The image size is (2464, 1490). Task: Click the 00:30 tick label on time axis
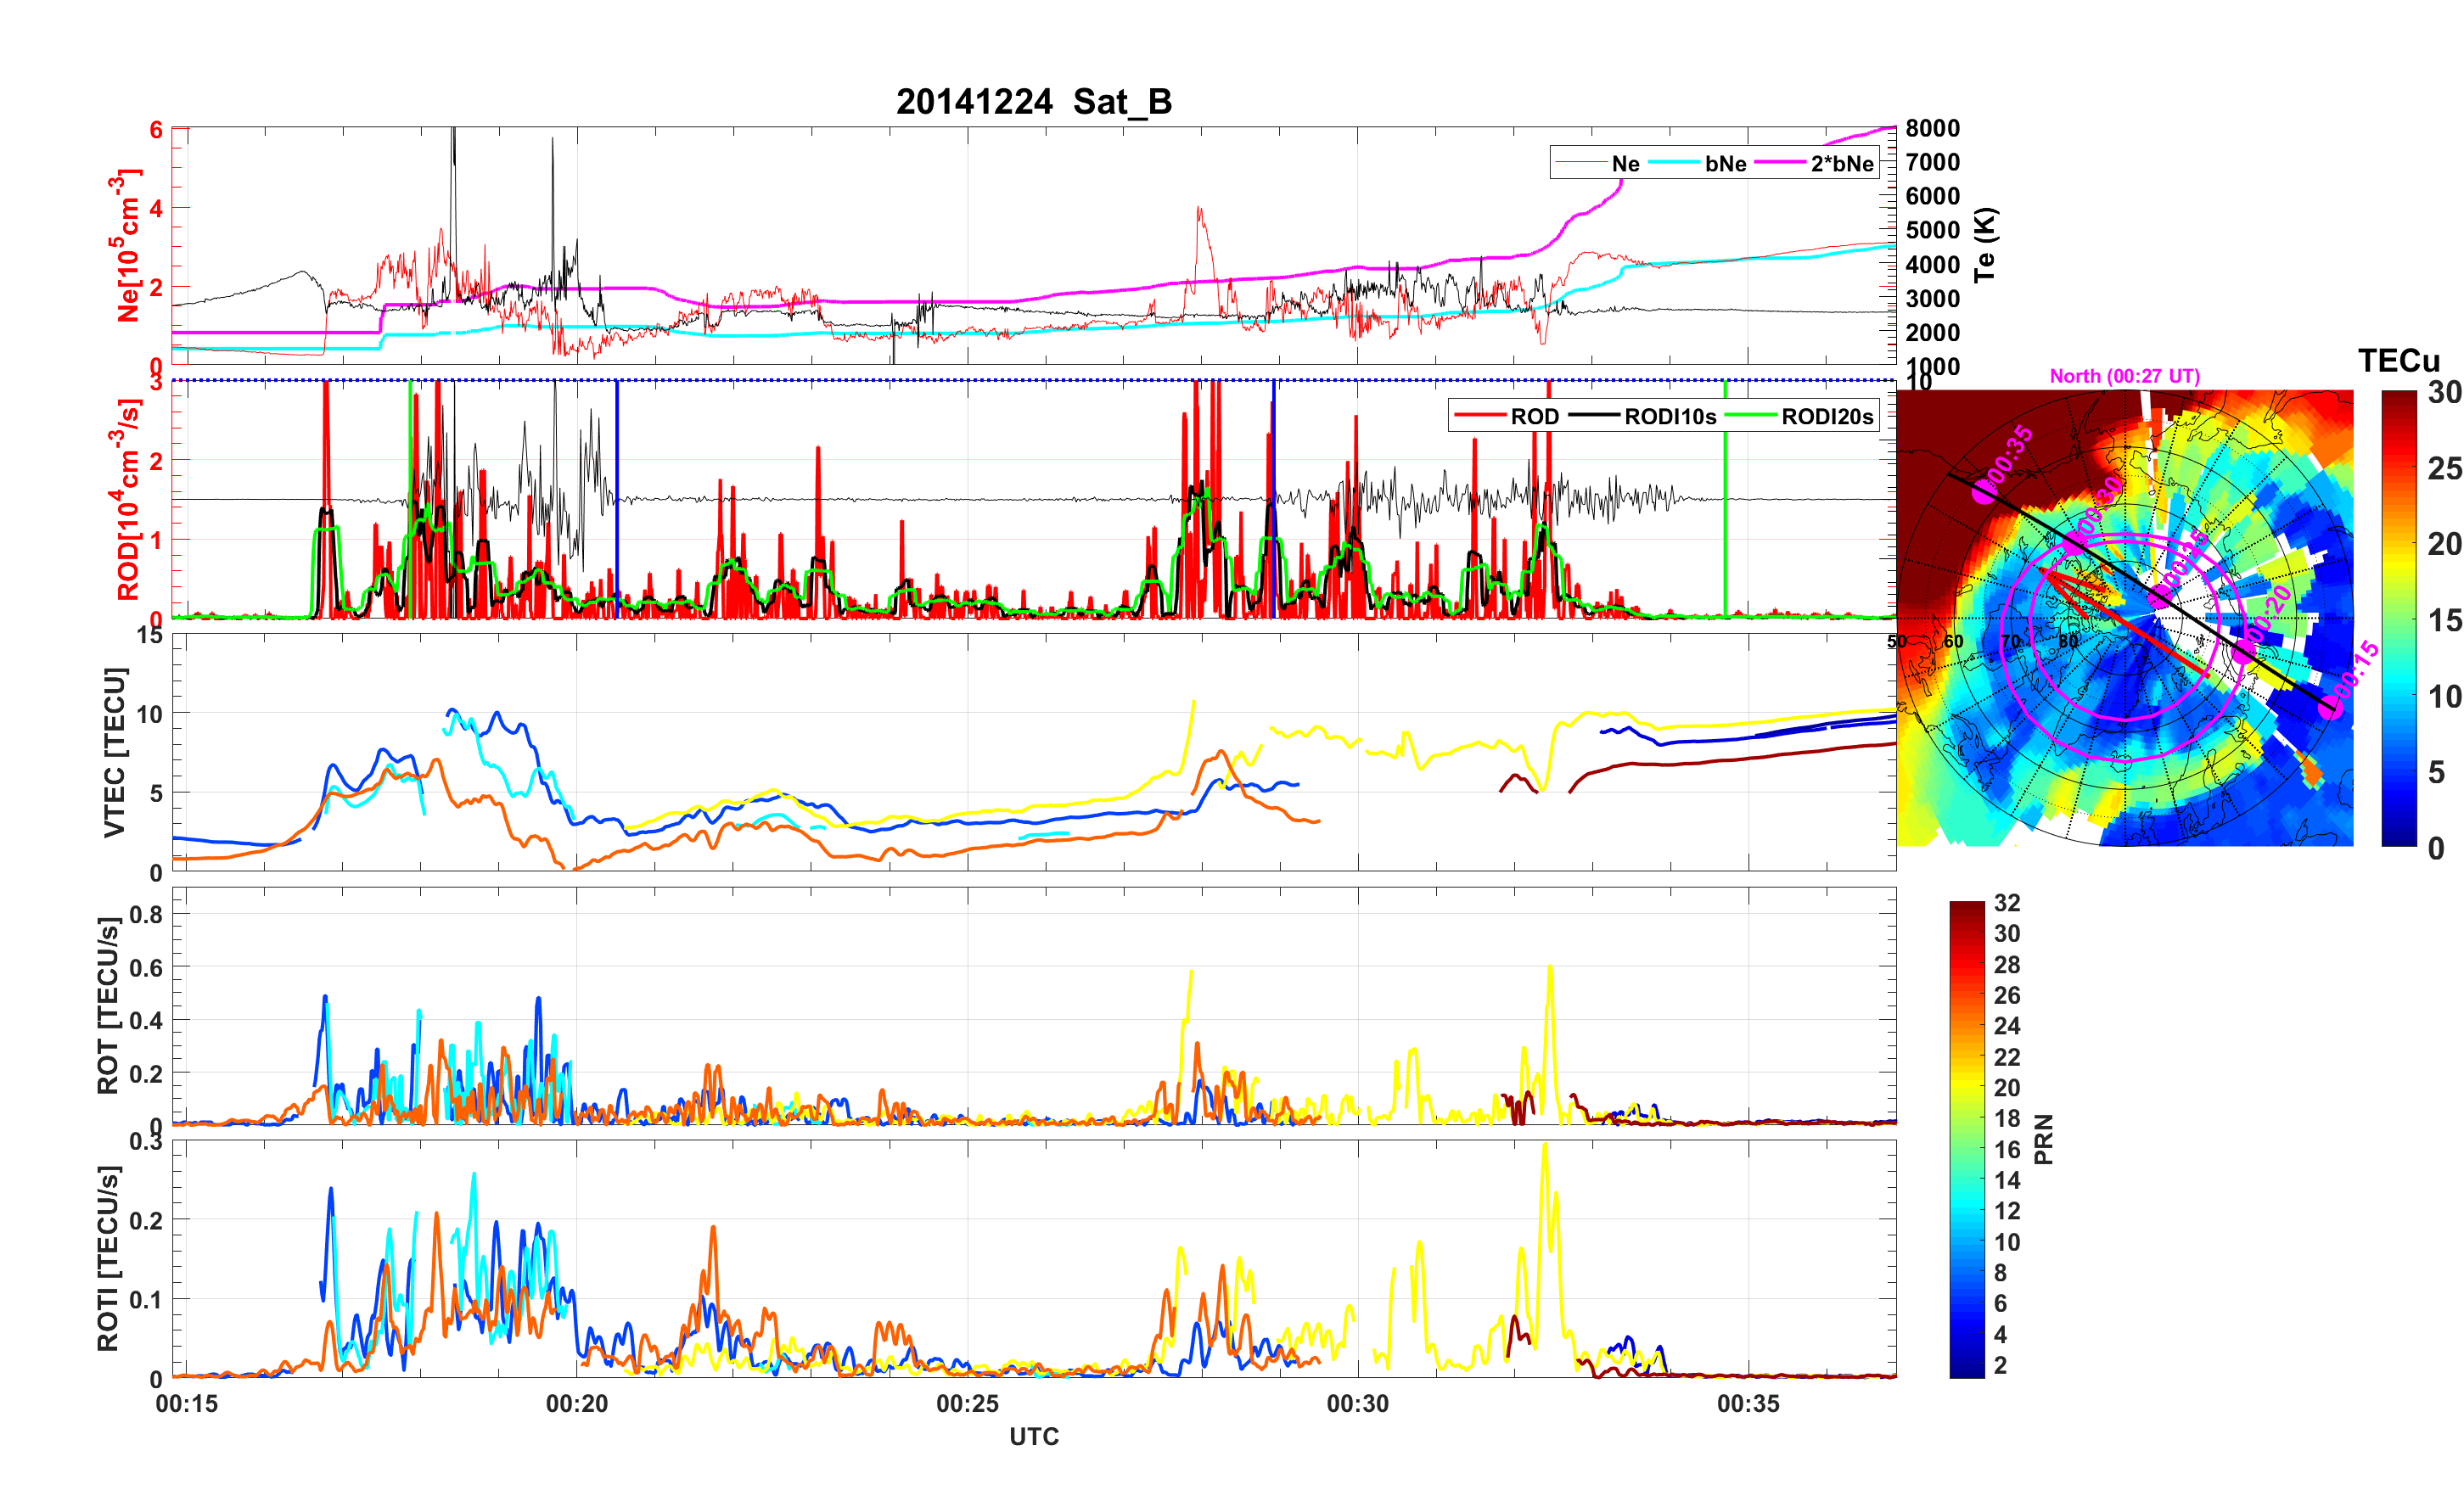pyautogui.click(x=1357, y=1403)
